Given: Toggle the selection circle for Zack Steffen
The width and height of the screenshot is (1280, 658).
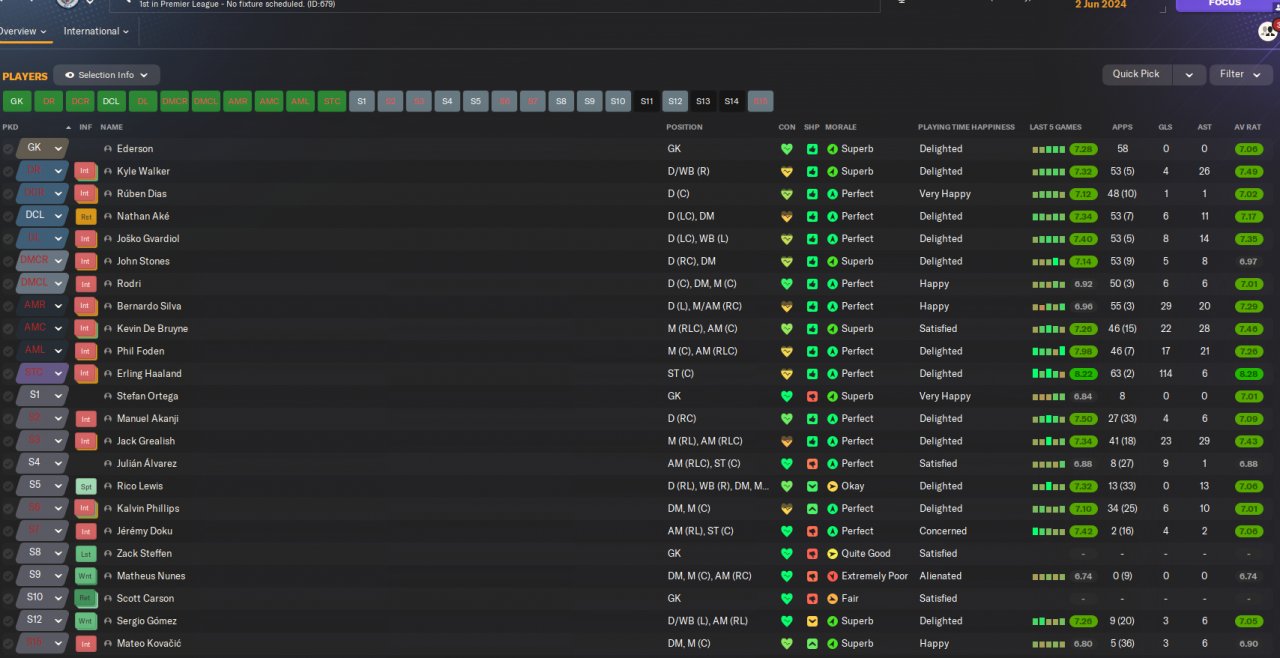Looking at the screenshot, I should point(8,554).
